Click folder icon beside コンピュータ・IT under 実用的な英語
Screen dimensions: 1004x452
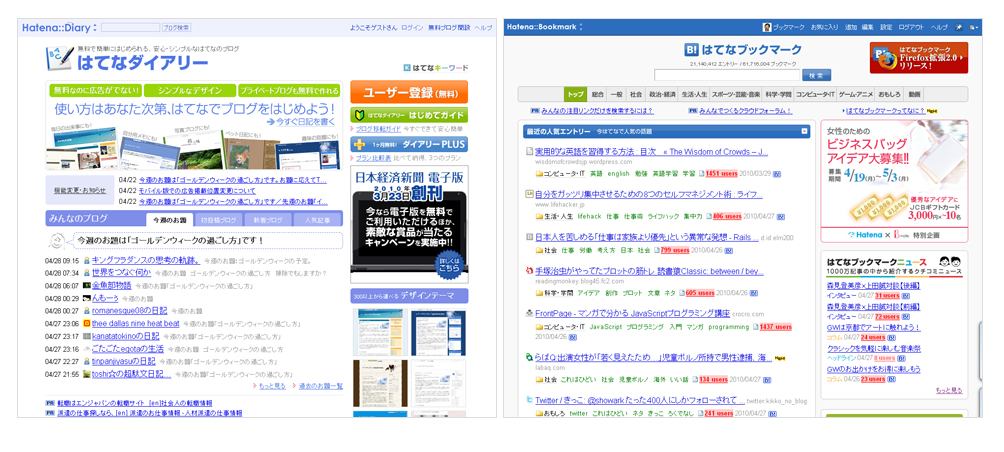tap(539, 174)
